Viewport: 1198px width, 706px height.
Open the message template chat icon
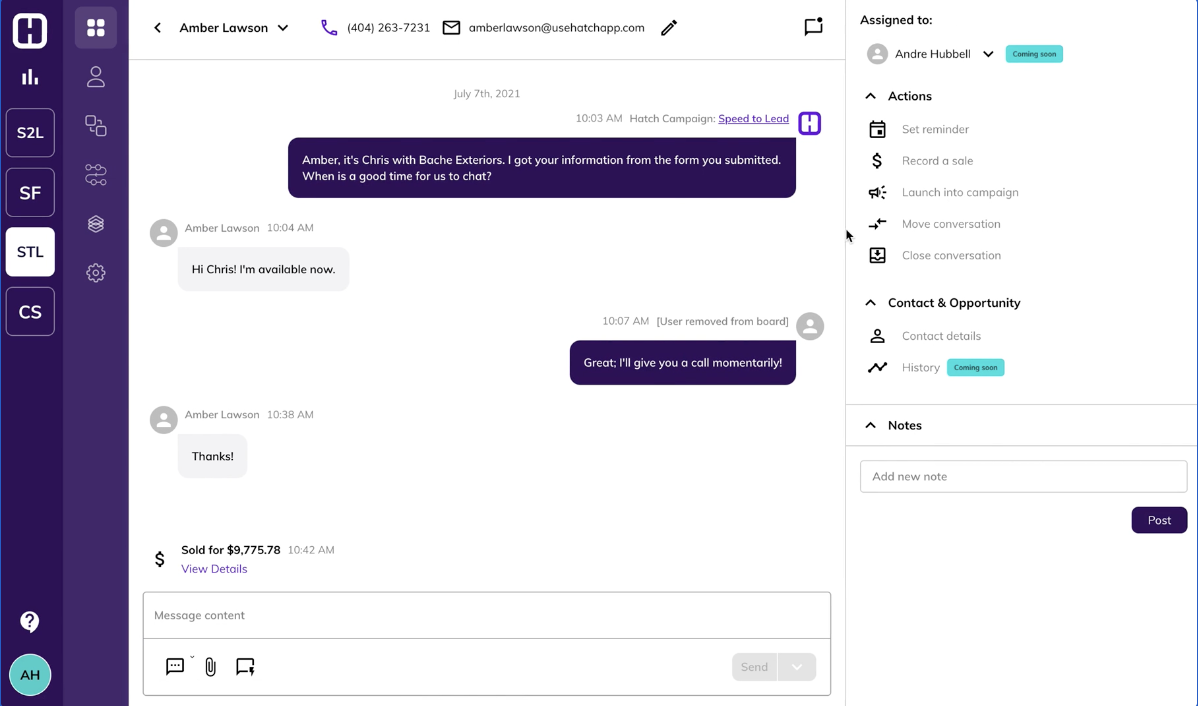(176, 666)
